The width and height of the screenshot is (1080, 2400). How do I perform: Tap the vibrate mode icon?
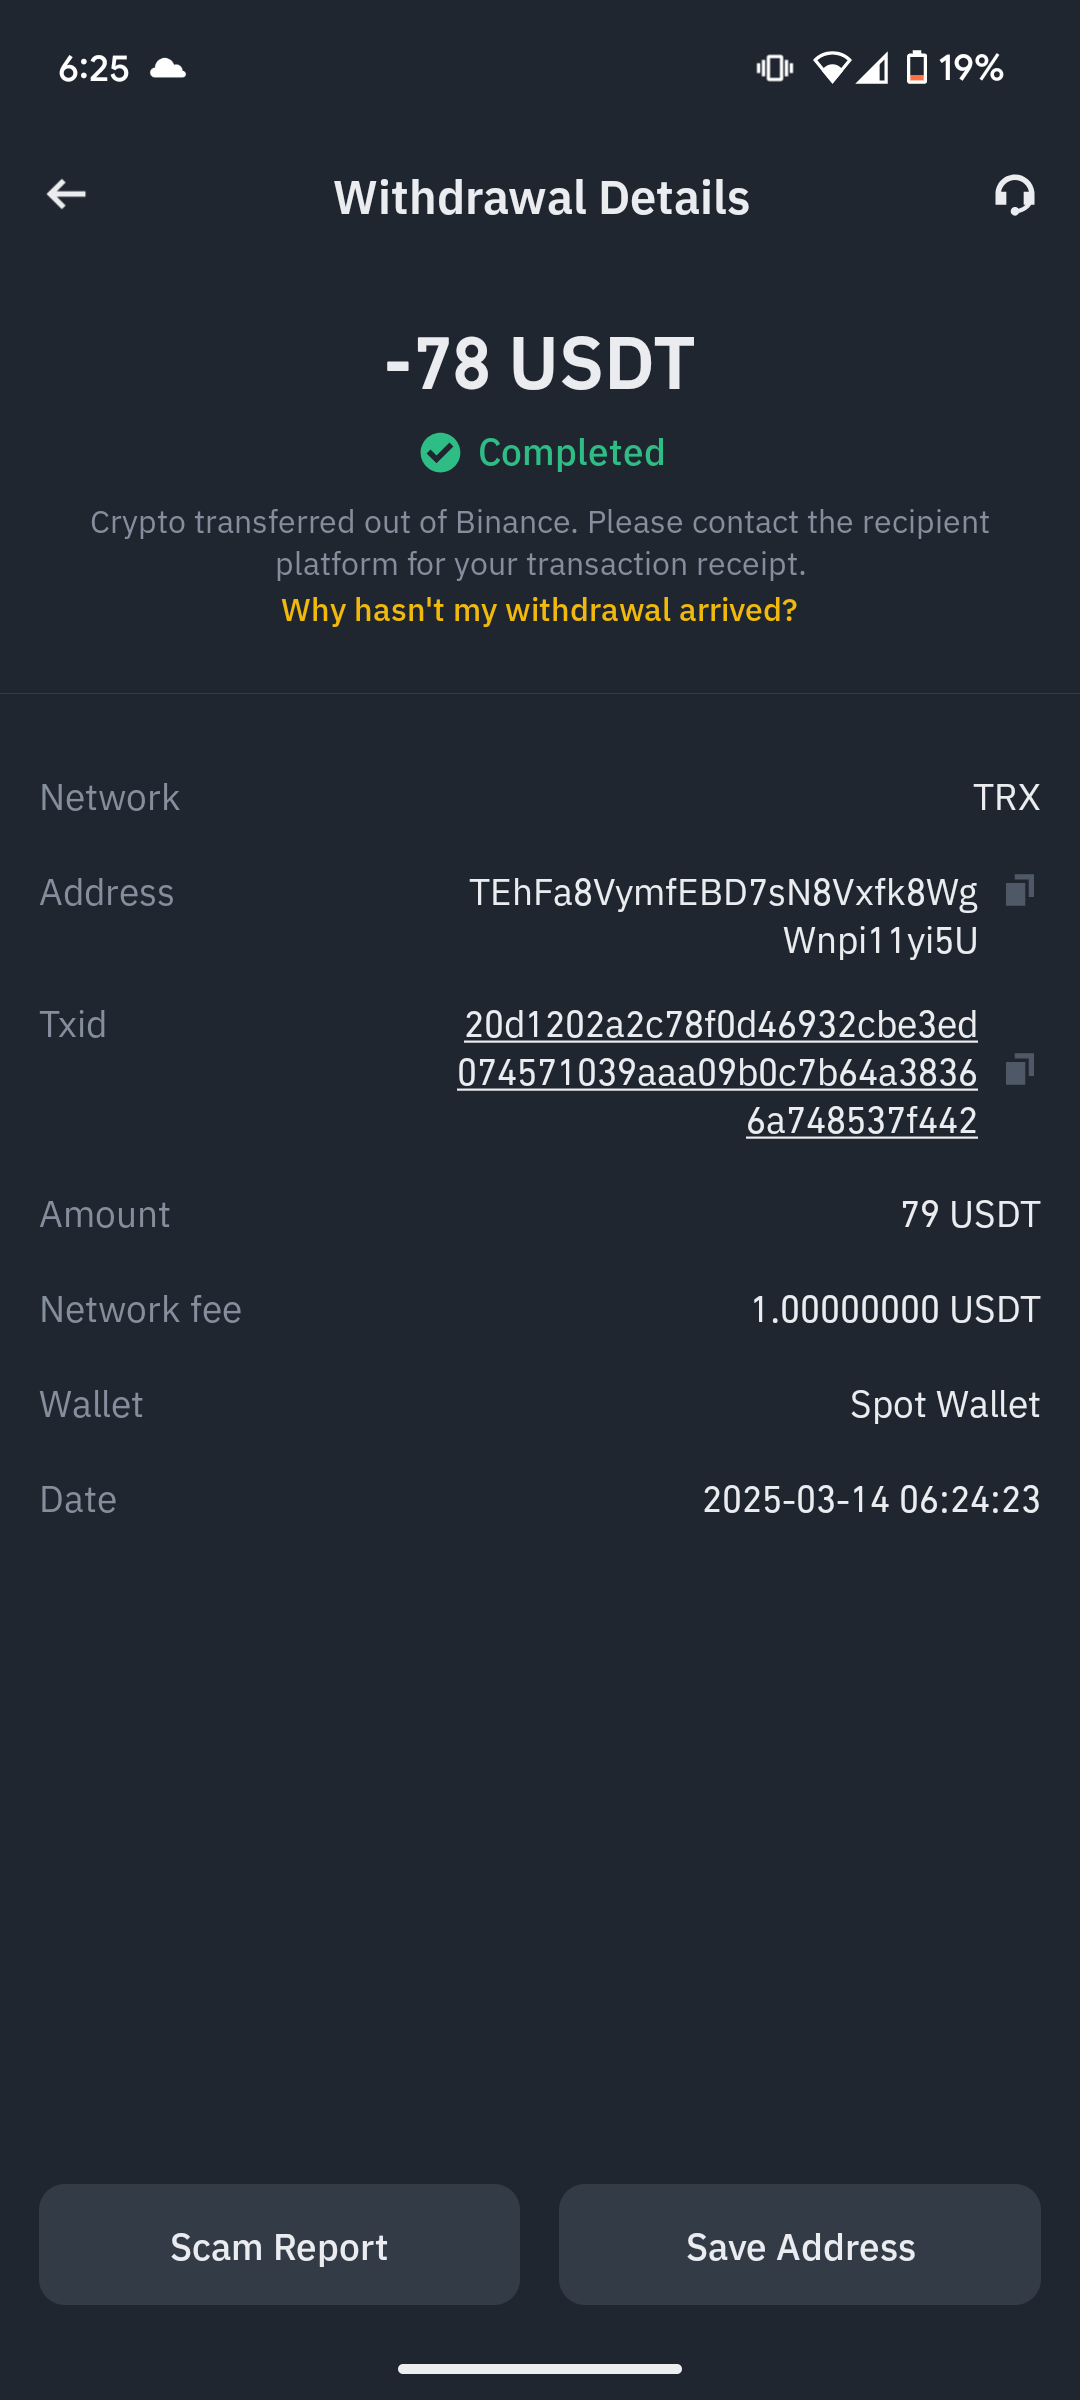(775, 68)
